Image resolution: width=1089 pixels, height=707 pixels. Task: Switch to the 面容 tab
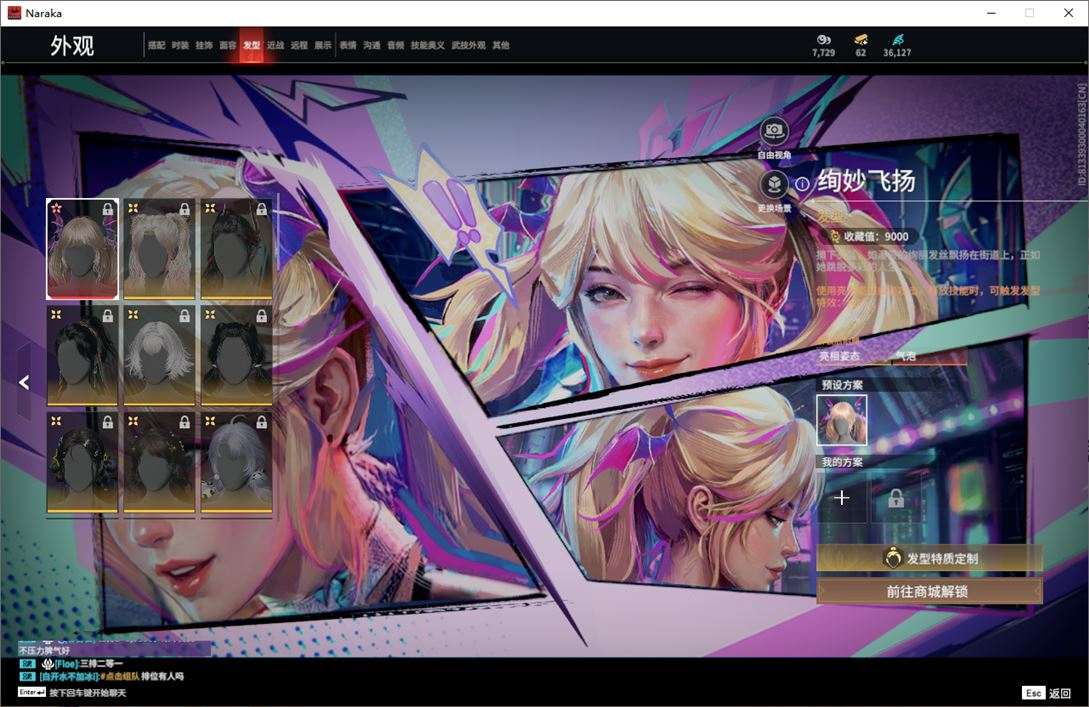pyautogui.click(x=227, y=45)
